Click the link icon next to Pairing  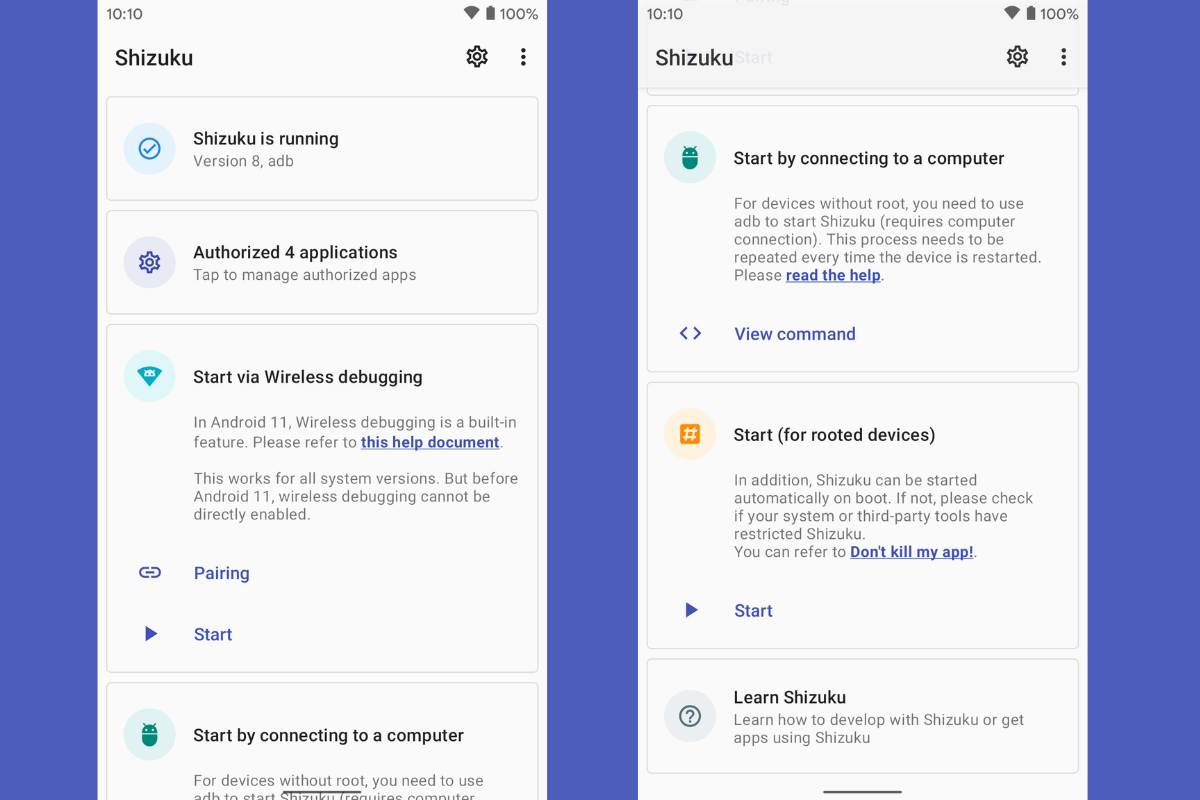[x=150, y=572]
